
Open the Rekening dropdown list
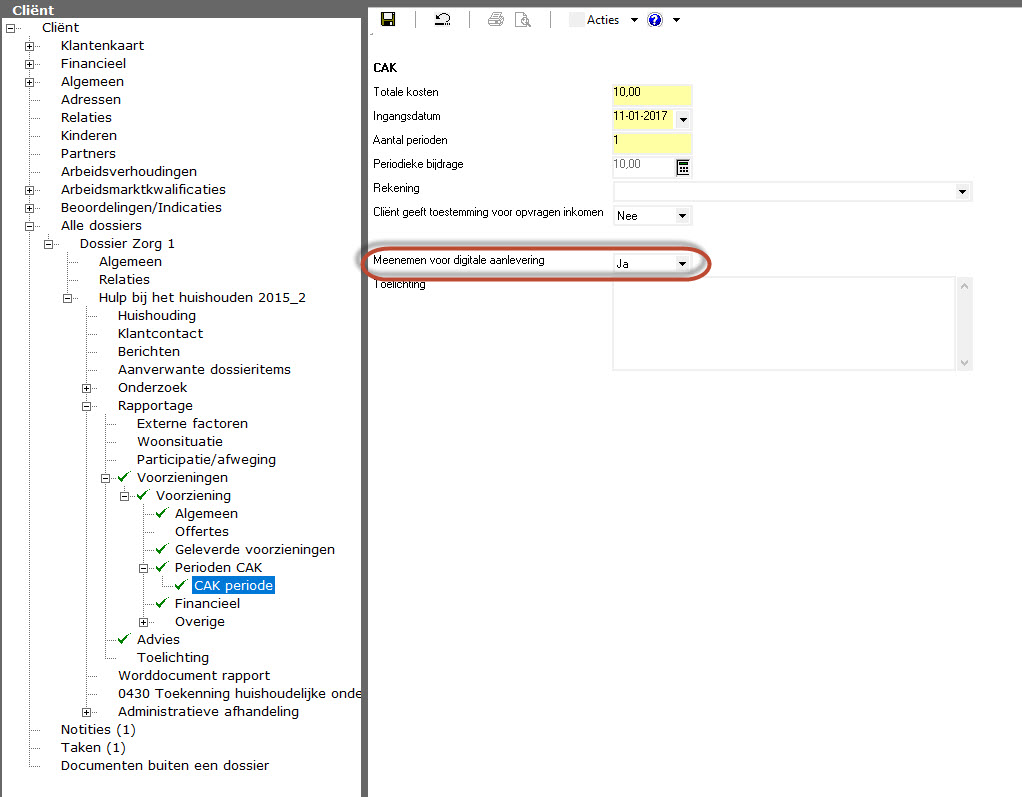pyautogui.click(x=962, y=191)
